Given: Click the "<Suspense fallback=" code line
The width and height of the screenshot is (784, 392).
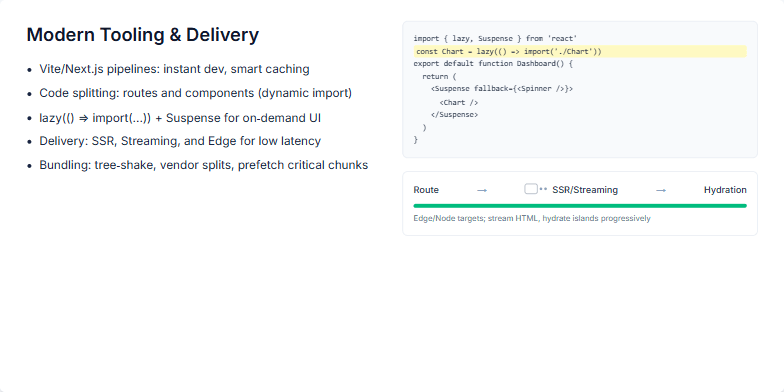Looking at the screenshot, I should coord(502,89).
